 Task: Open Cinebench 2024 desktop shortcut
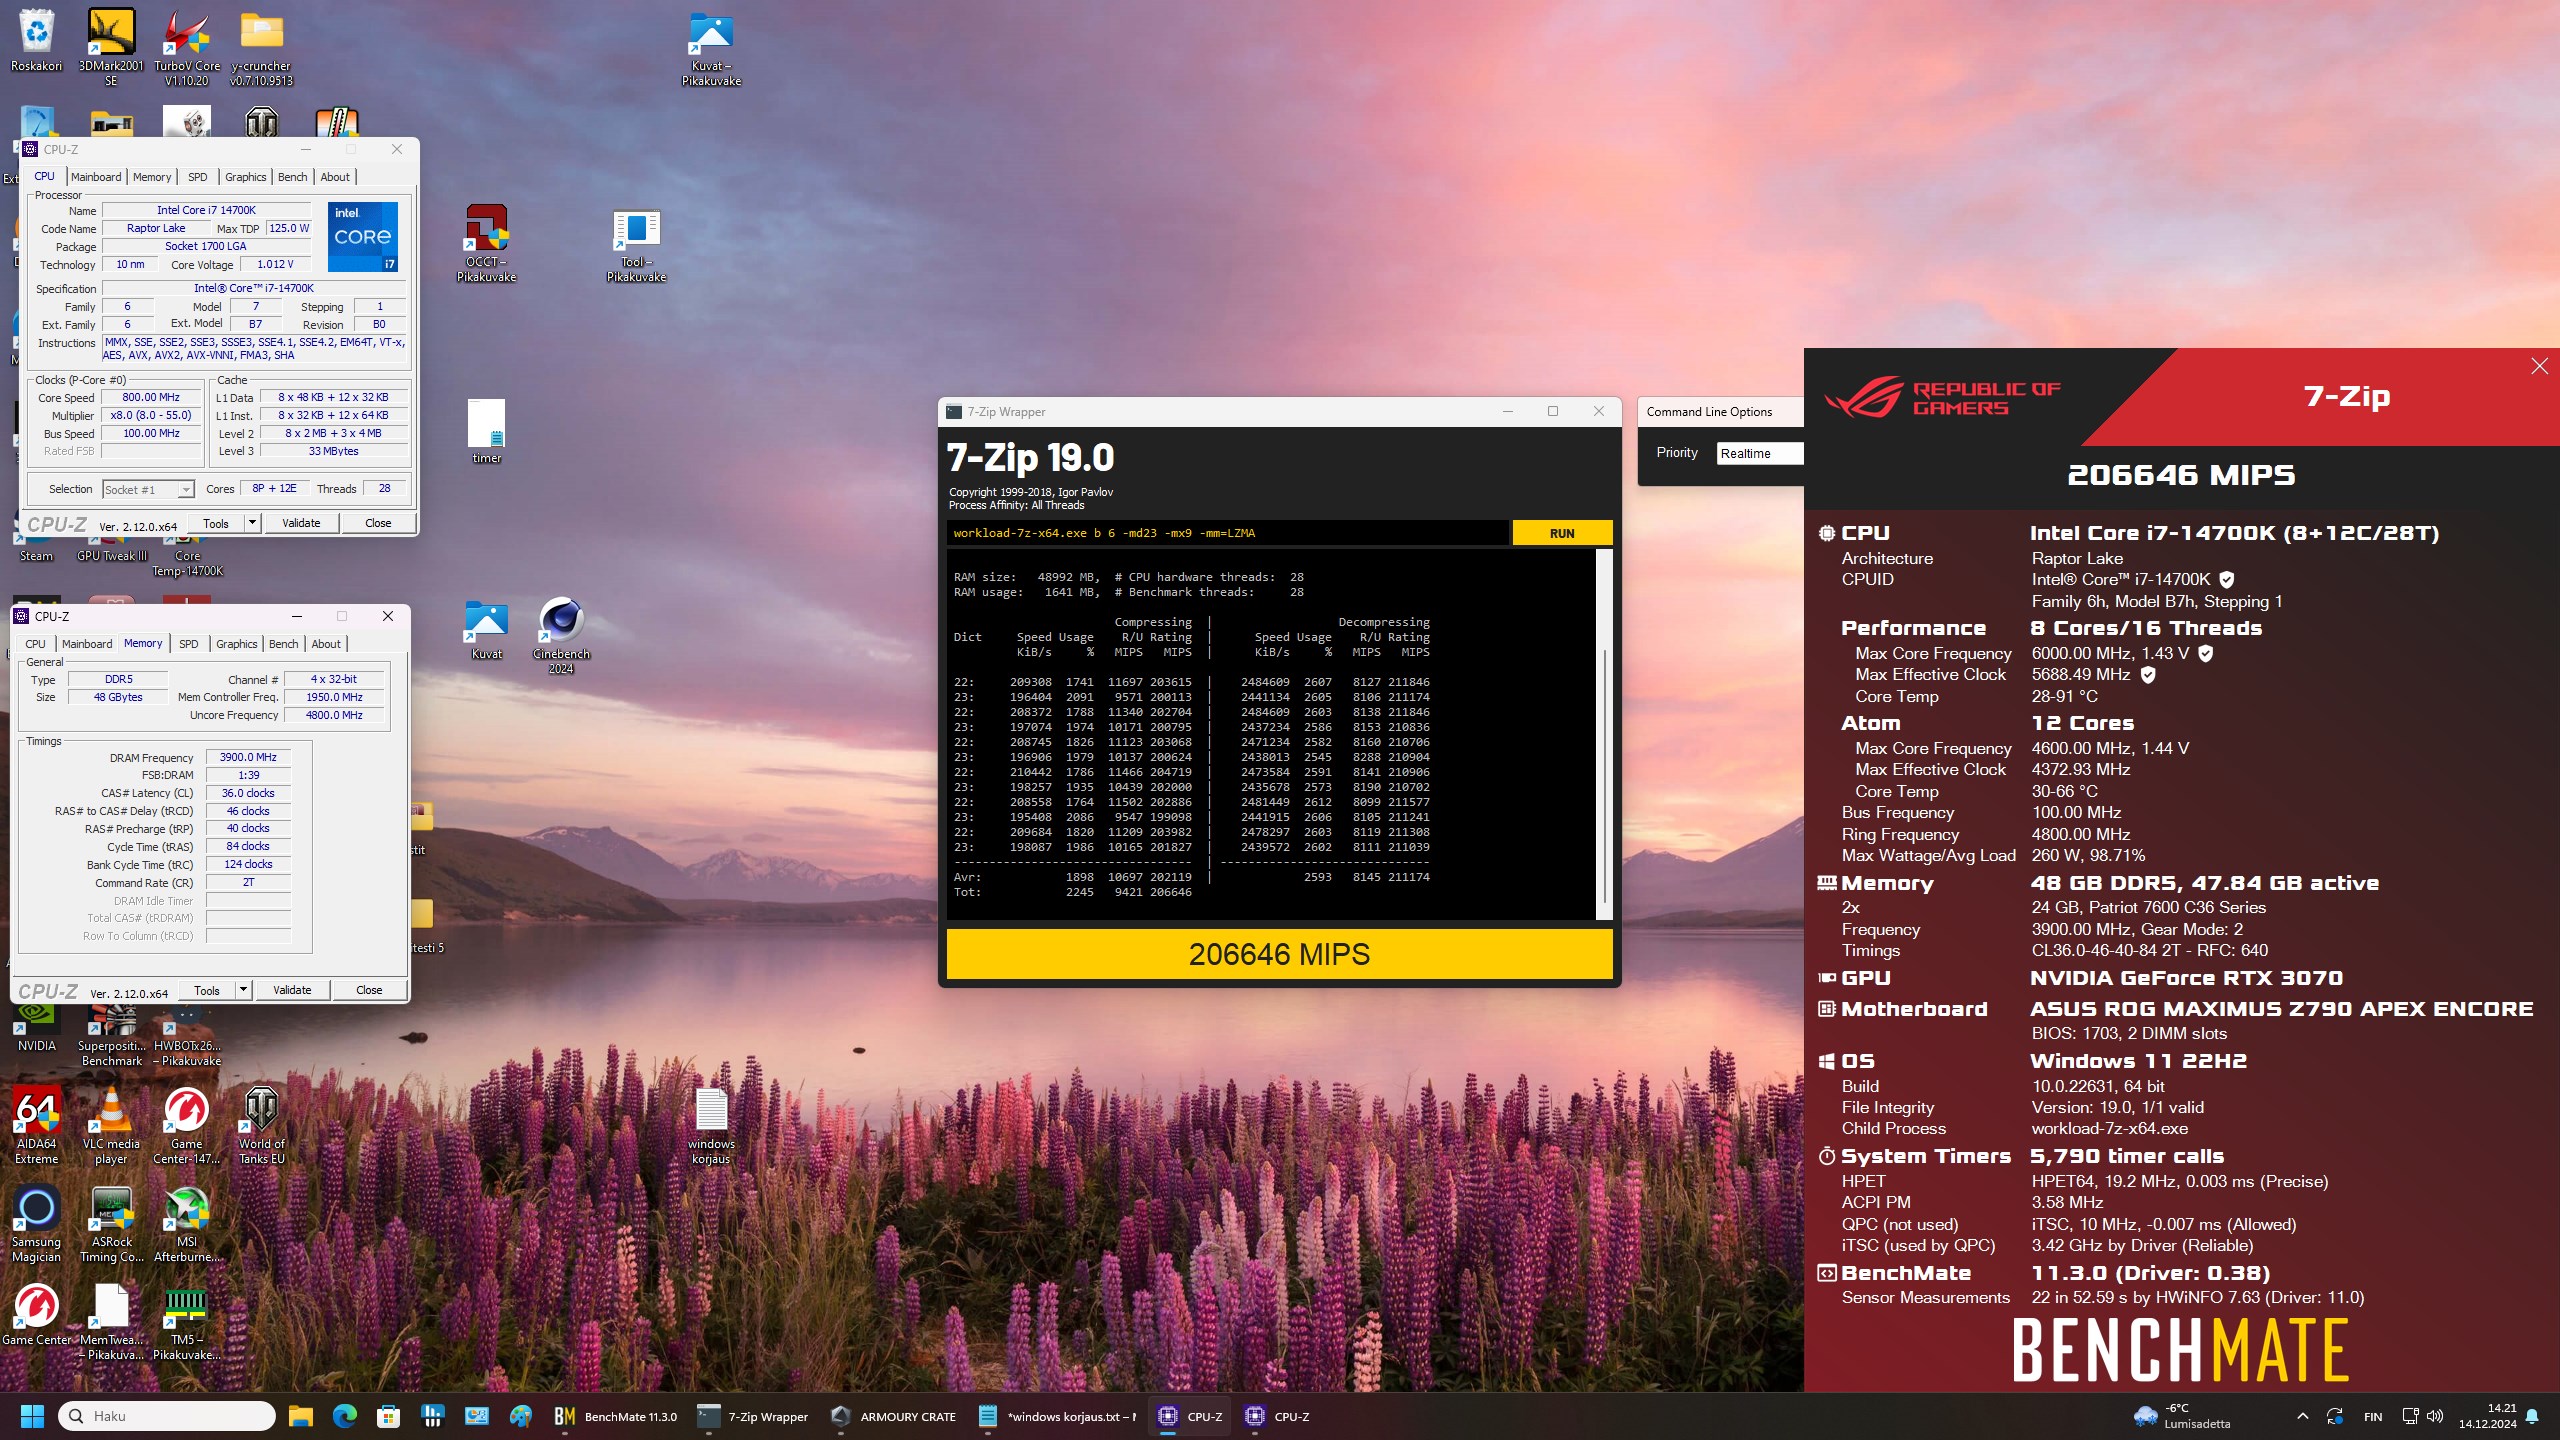(x=561, y=636)
